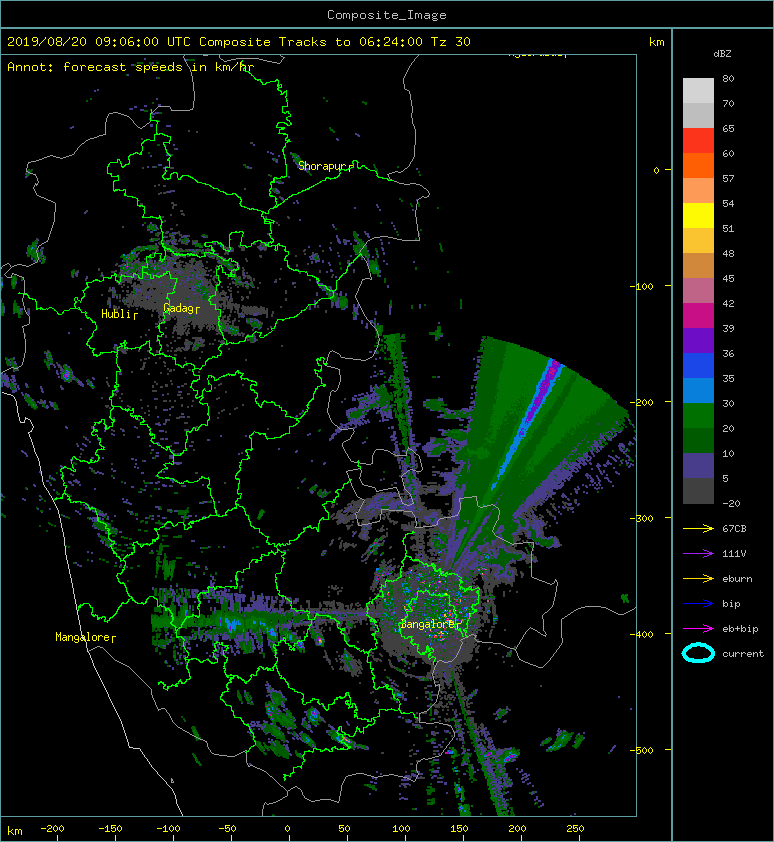Click the 'Annot: forecast speeds in km/hr' text
Image resolution: width=774 pixels, height=842 pixels.
[x=131, y=67]
